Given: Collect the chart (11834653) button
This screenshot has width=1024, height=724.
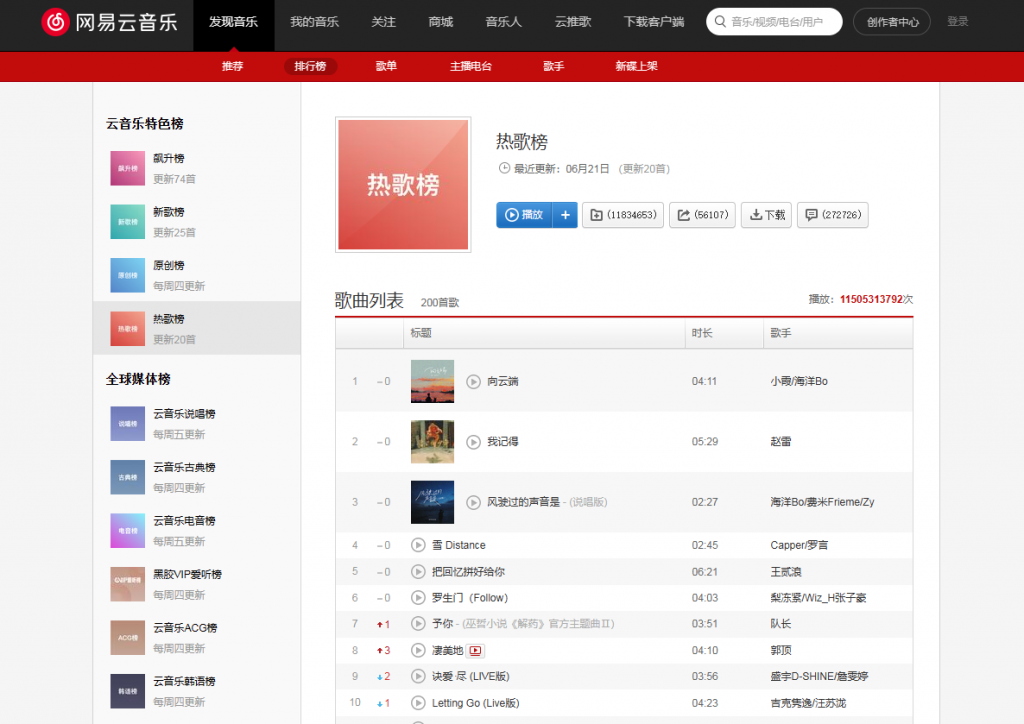Looking at the screenshot, I should (623, 215).
